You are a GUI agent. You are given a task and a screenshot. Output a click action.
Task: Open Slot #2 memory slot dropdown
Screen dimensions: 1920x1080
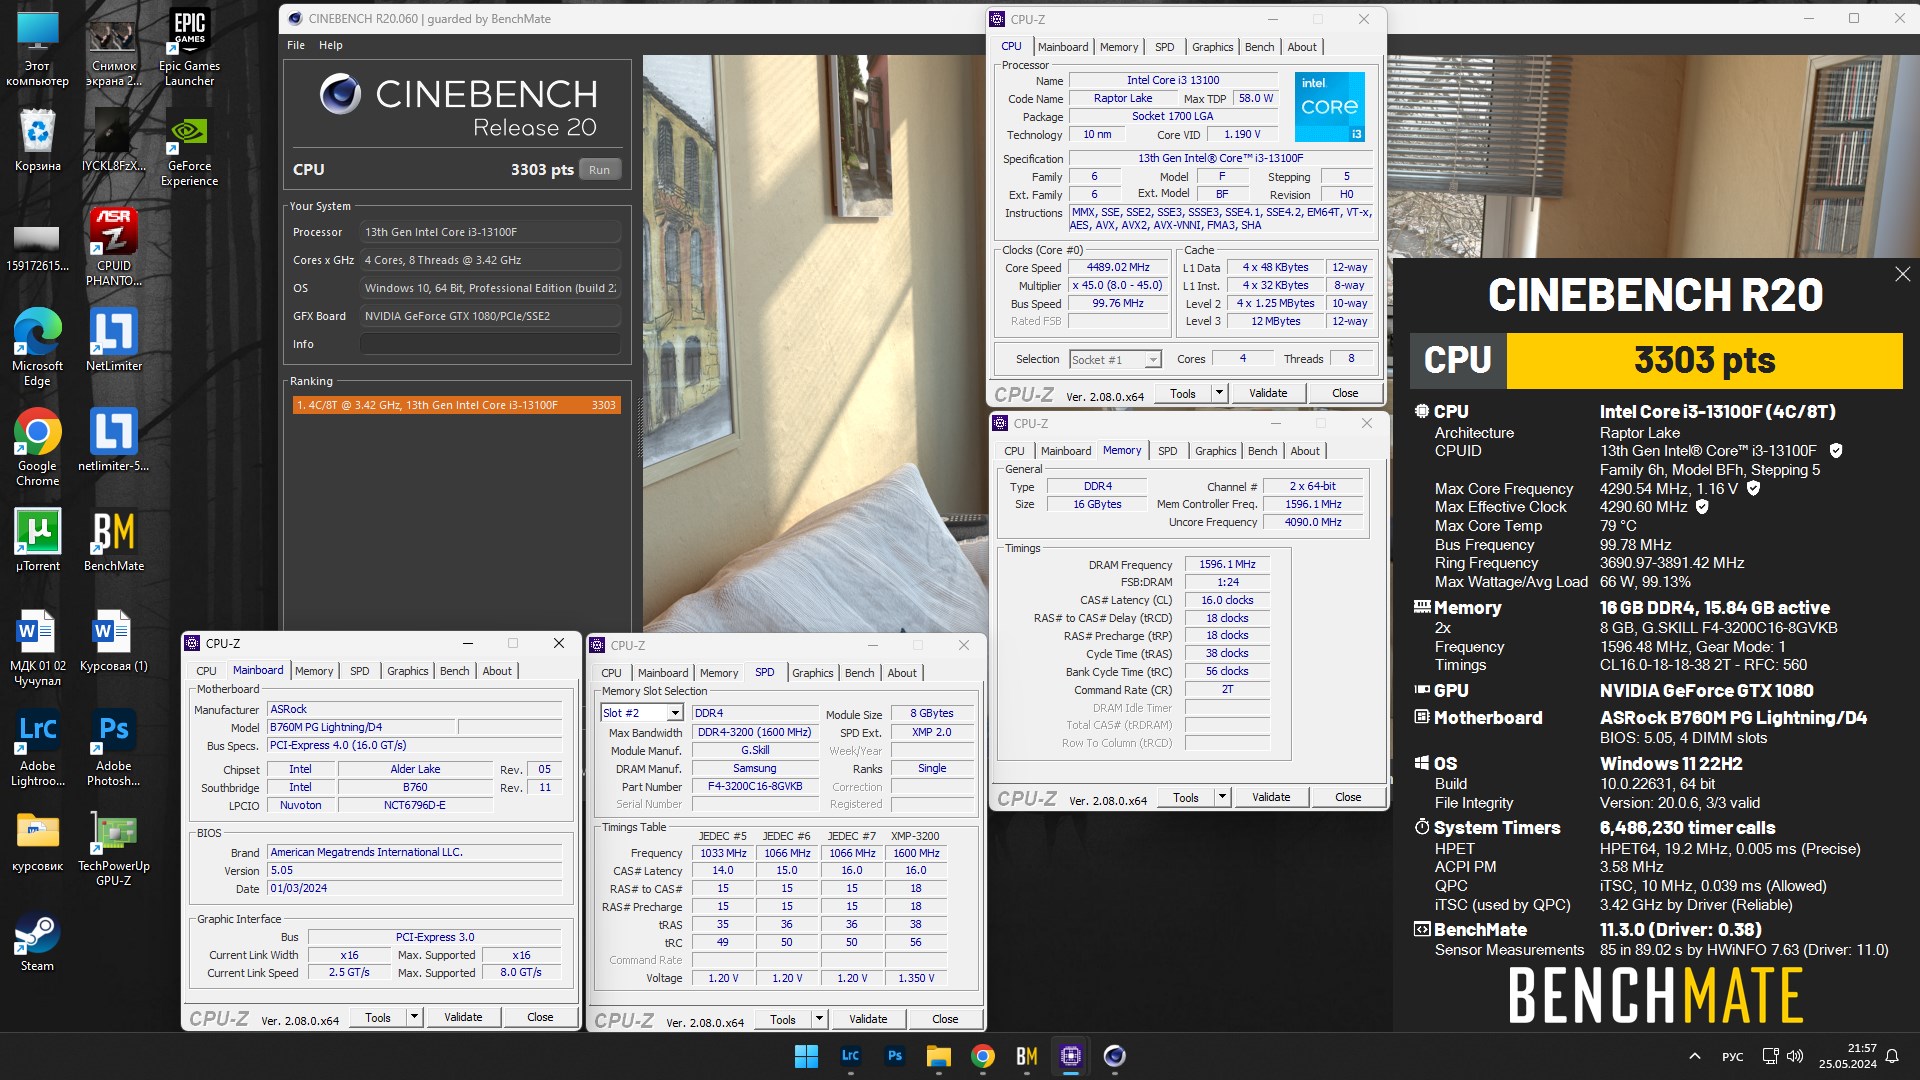641,713
